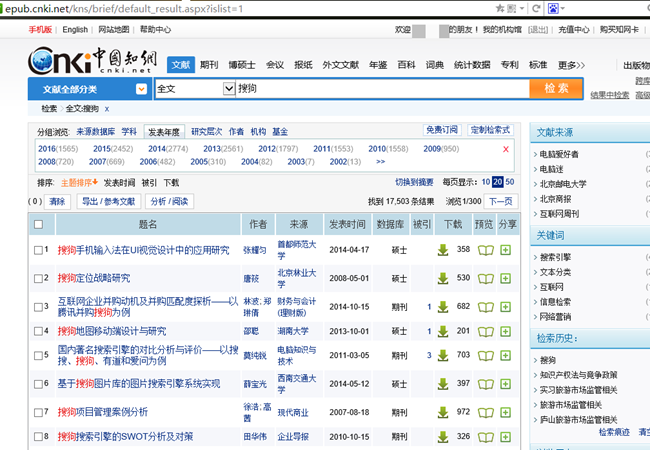Check the box for result row 7
The width and height of the screenshot is (650, 450).
tap(38, 412)
